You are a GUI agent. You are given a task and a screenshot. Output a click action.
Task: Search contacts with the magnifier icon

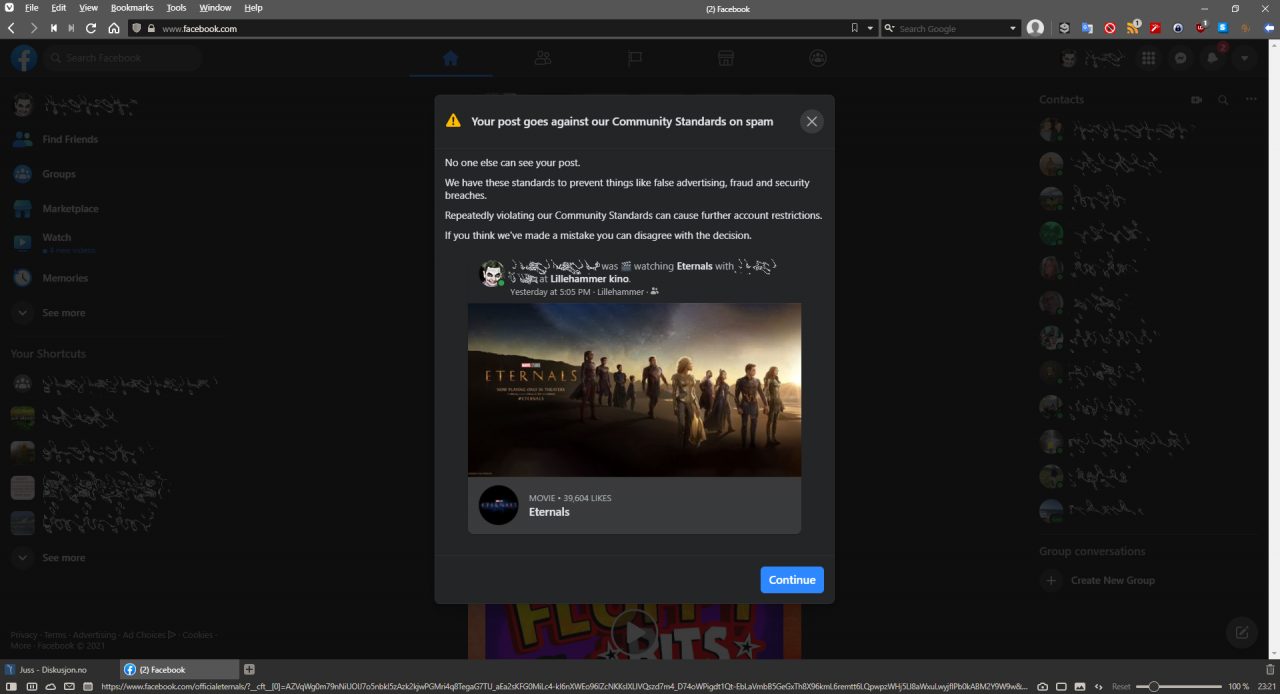pos(1222,99)
